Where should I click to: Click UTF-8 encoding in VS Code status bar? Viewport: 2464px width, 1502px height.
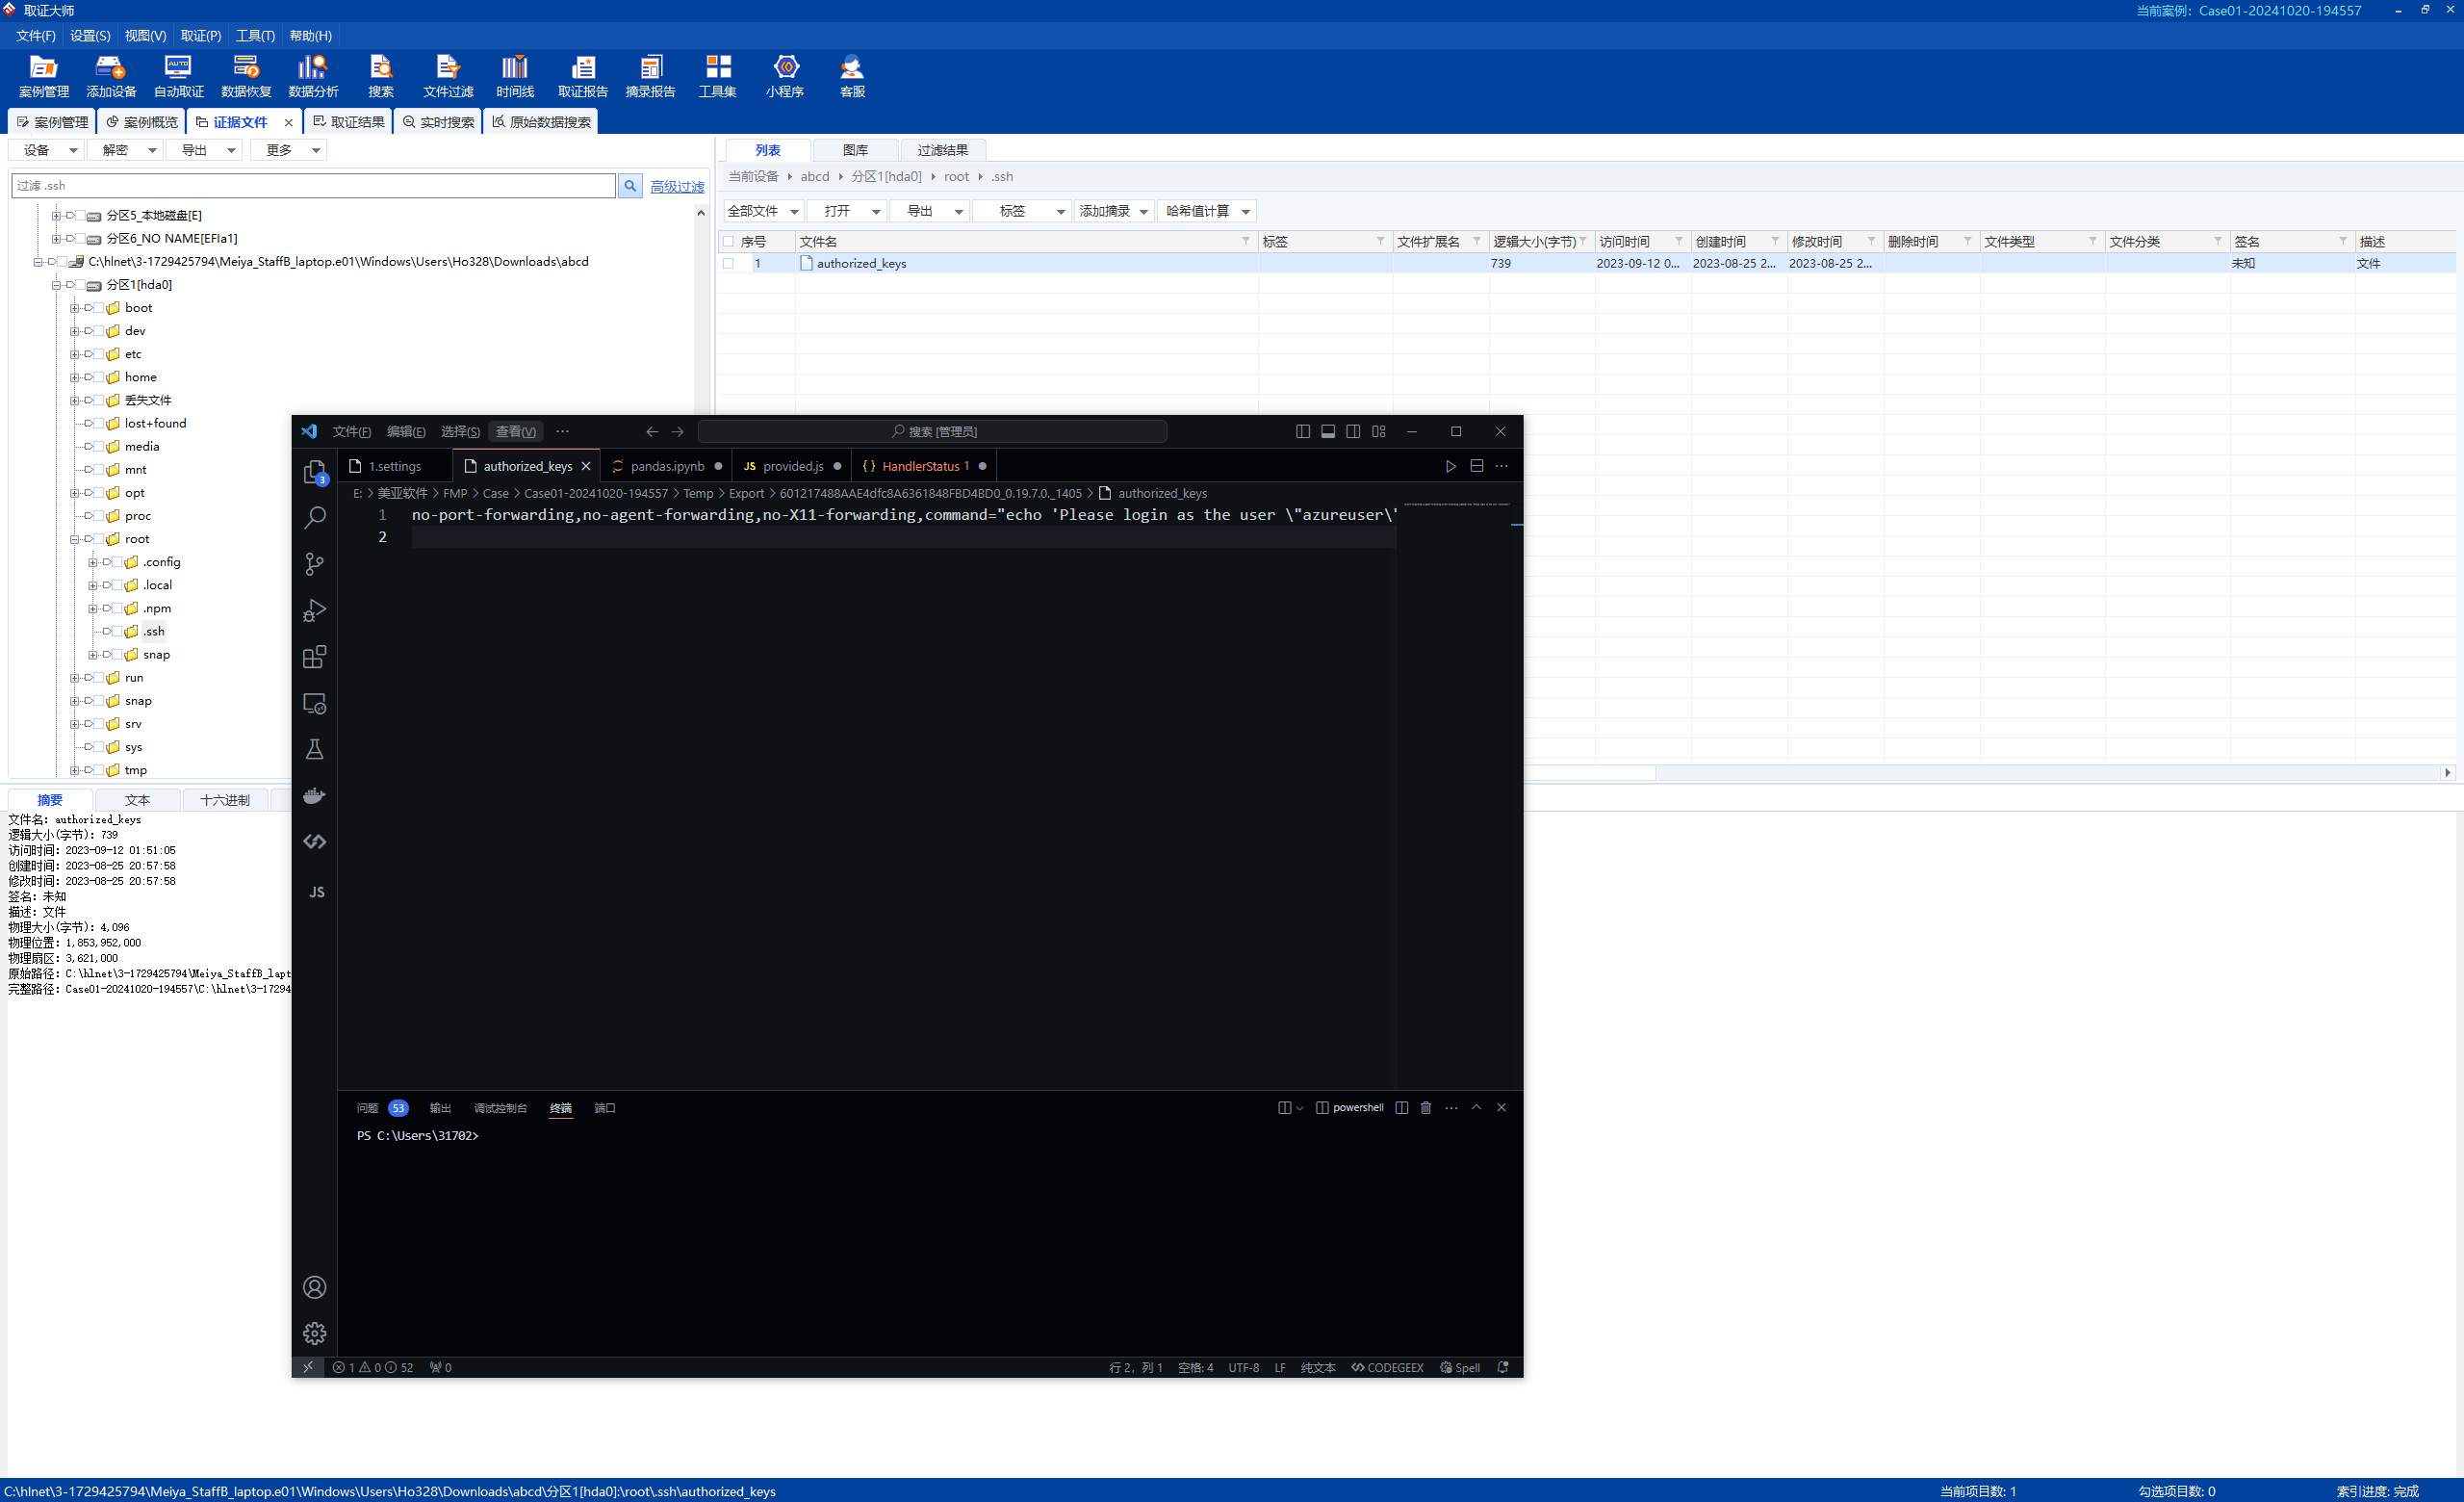coord(1244,1368)
